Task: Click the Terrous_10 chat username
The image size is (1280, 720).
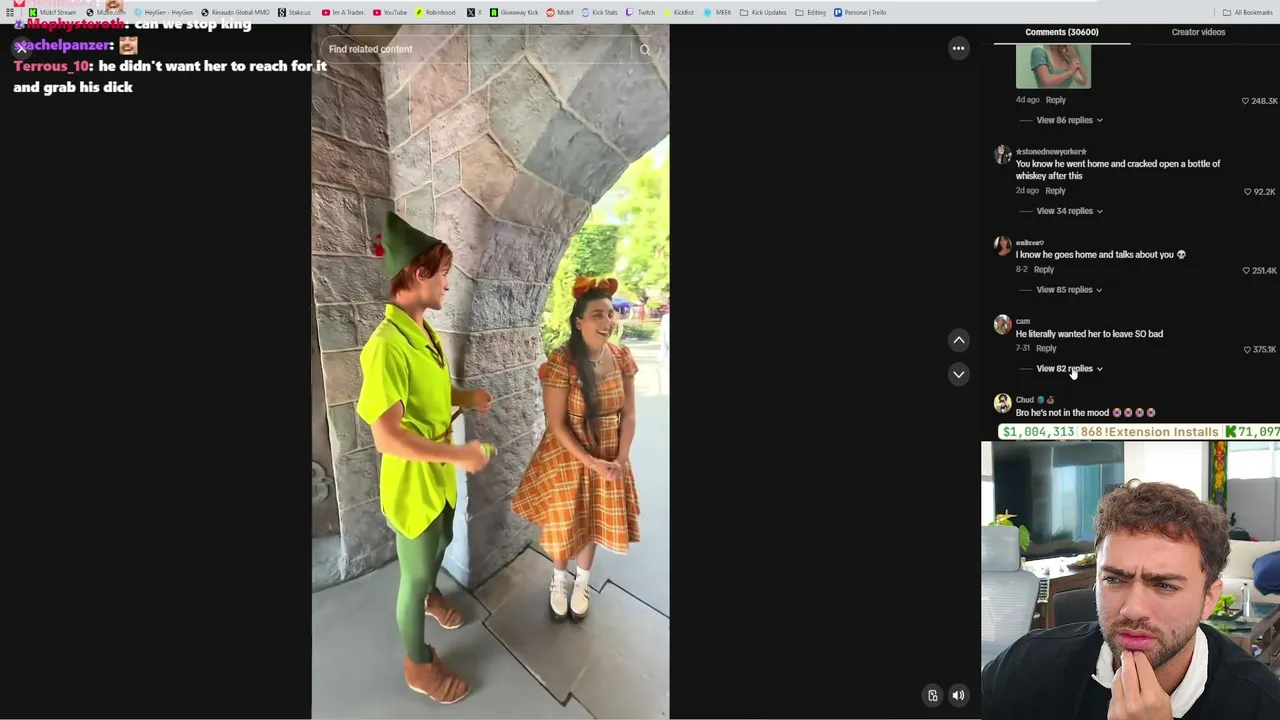Action: 52,66
